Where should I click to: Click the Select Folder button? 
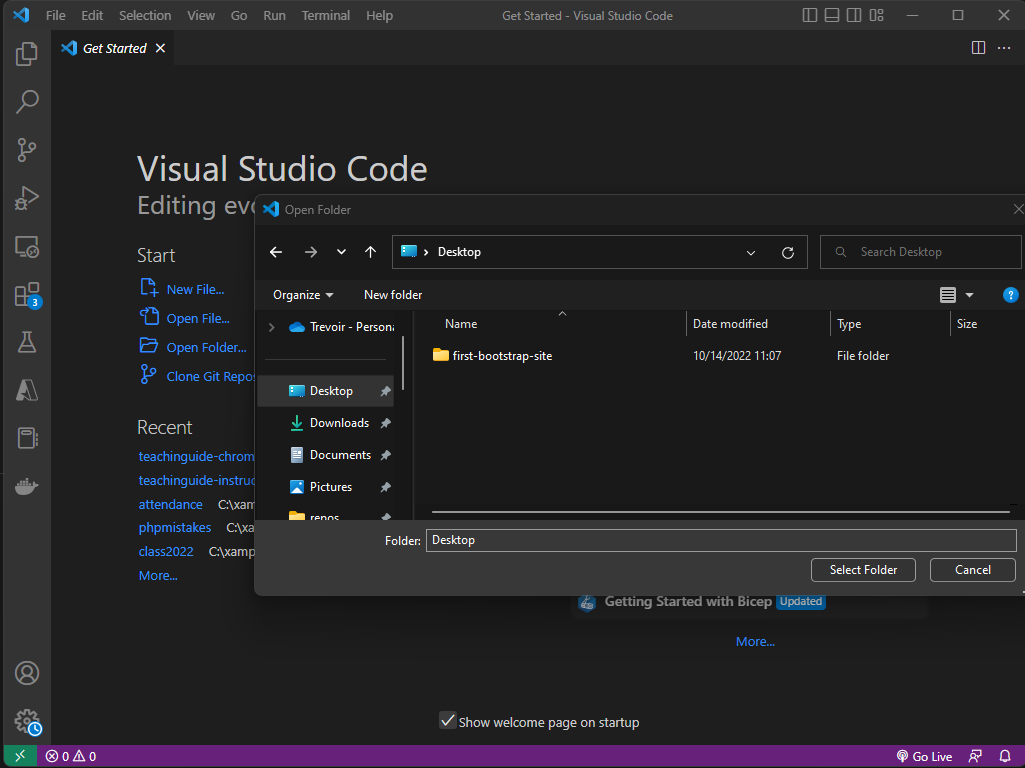863,570
